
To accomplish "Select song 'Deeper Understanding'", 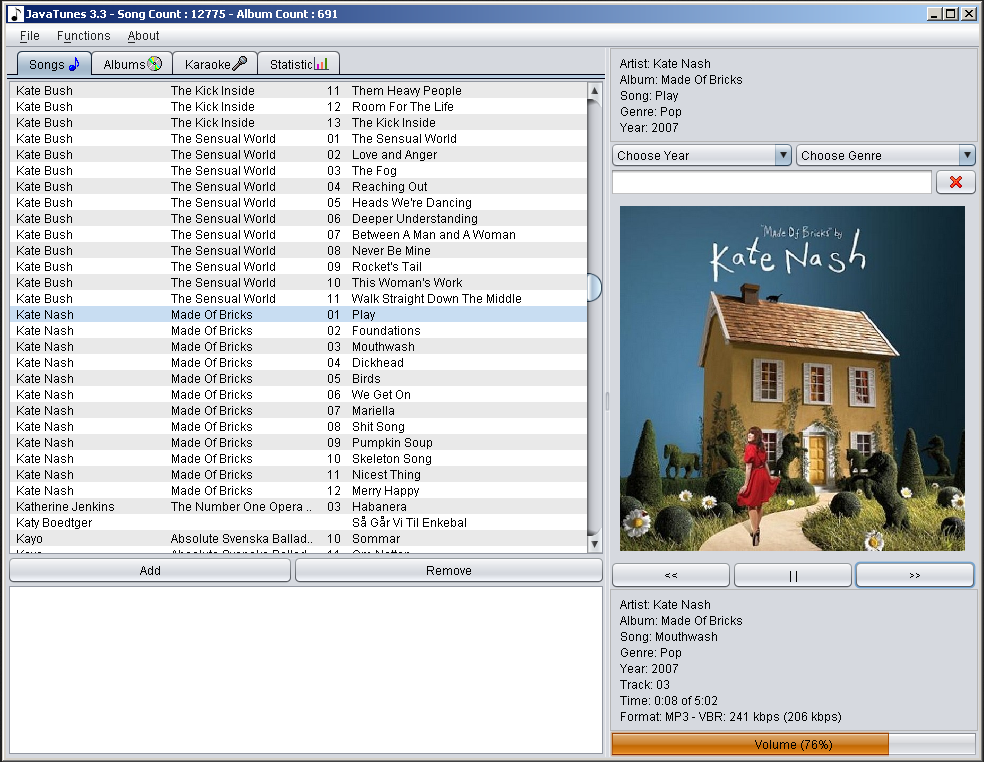I will [x=299, y=218].
